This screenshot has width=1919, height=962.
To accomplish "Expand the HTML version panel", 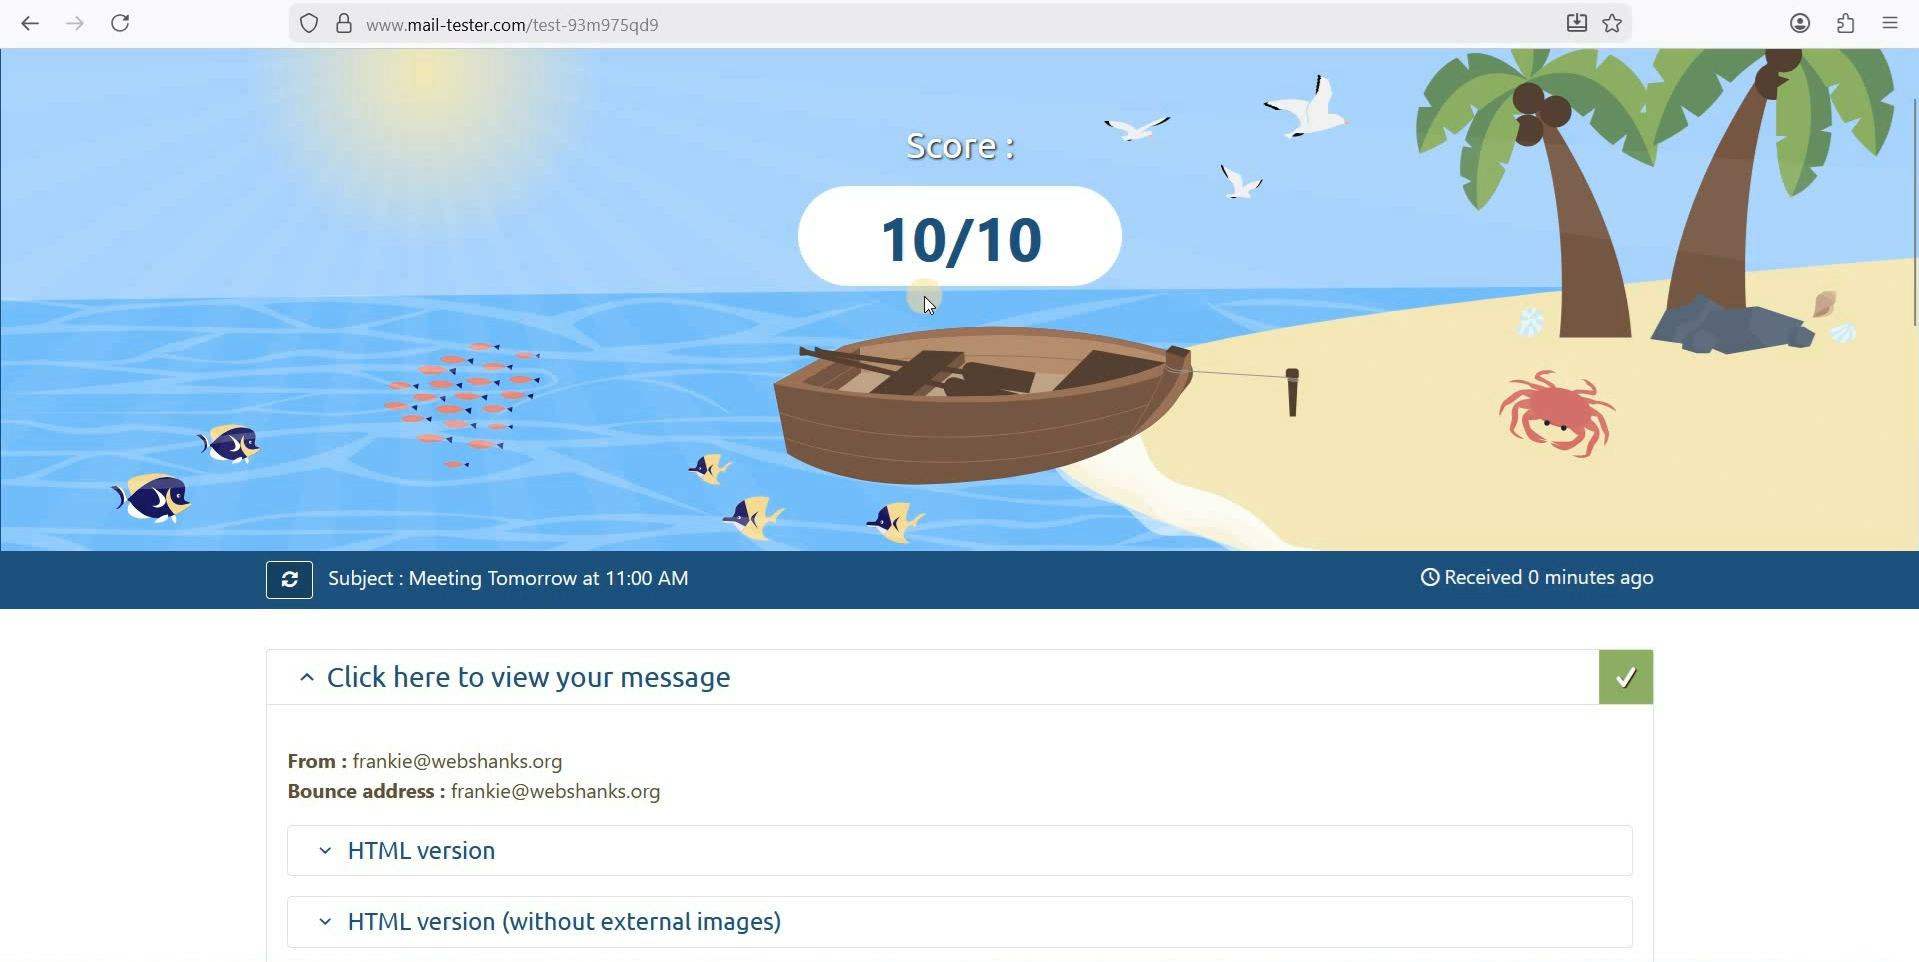I will [960, 851].
